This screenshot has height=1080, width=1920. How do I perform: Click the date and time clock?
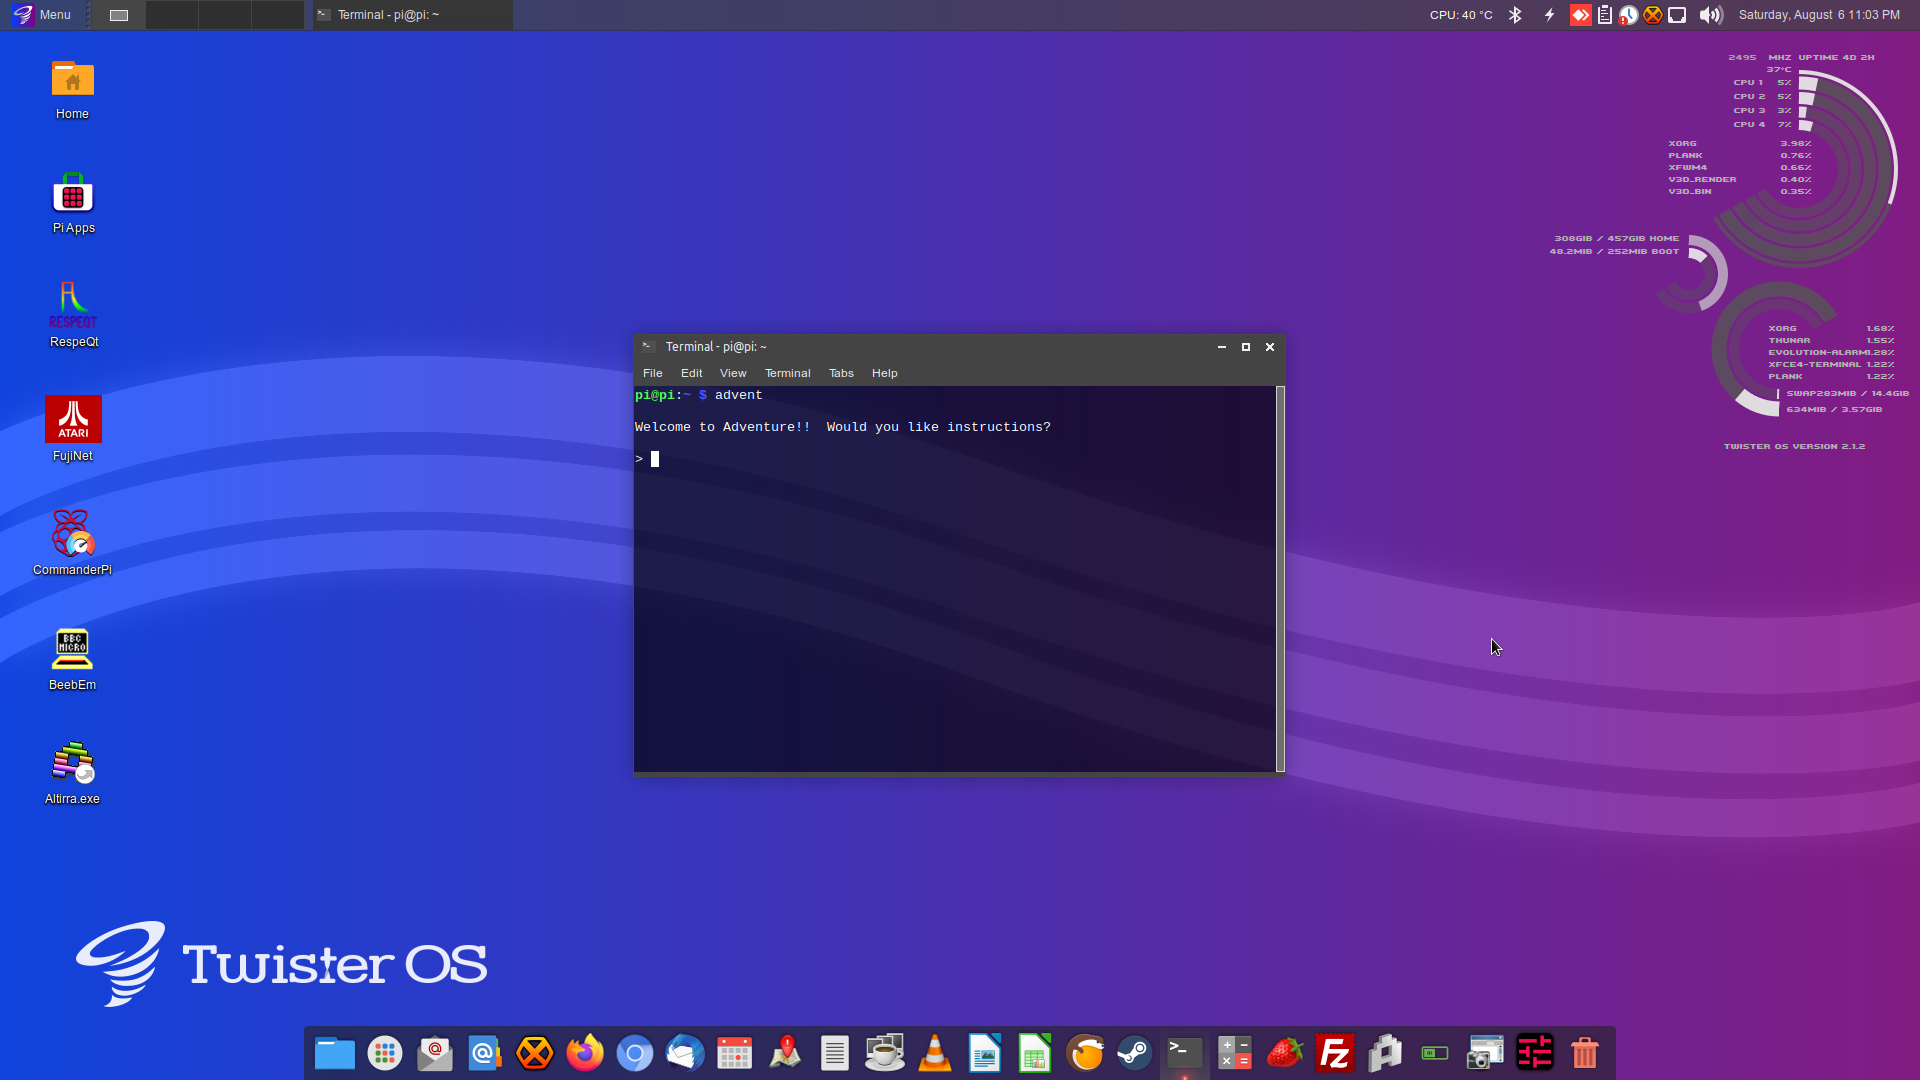[1819, 15]
